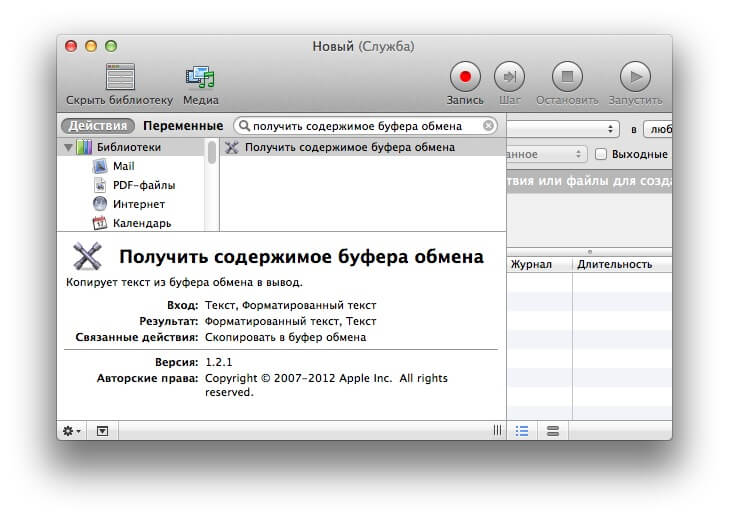729x519 pixels.
Task: Click the search magnifier icon
Action: coord(244,126)
